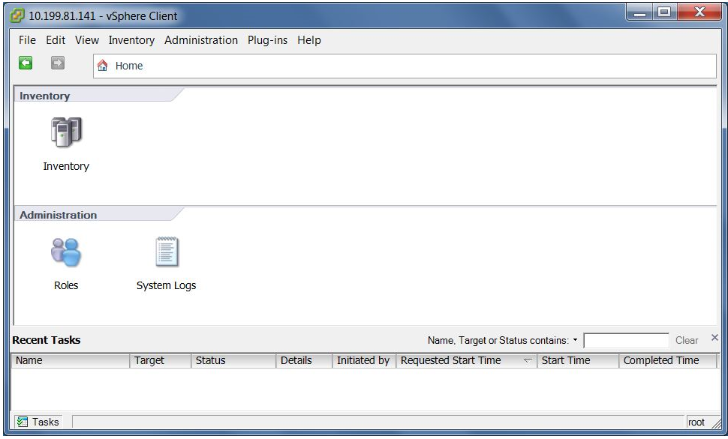Sort by the Status column header
Screen dimensions: 728x439
234,361
